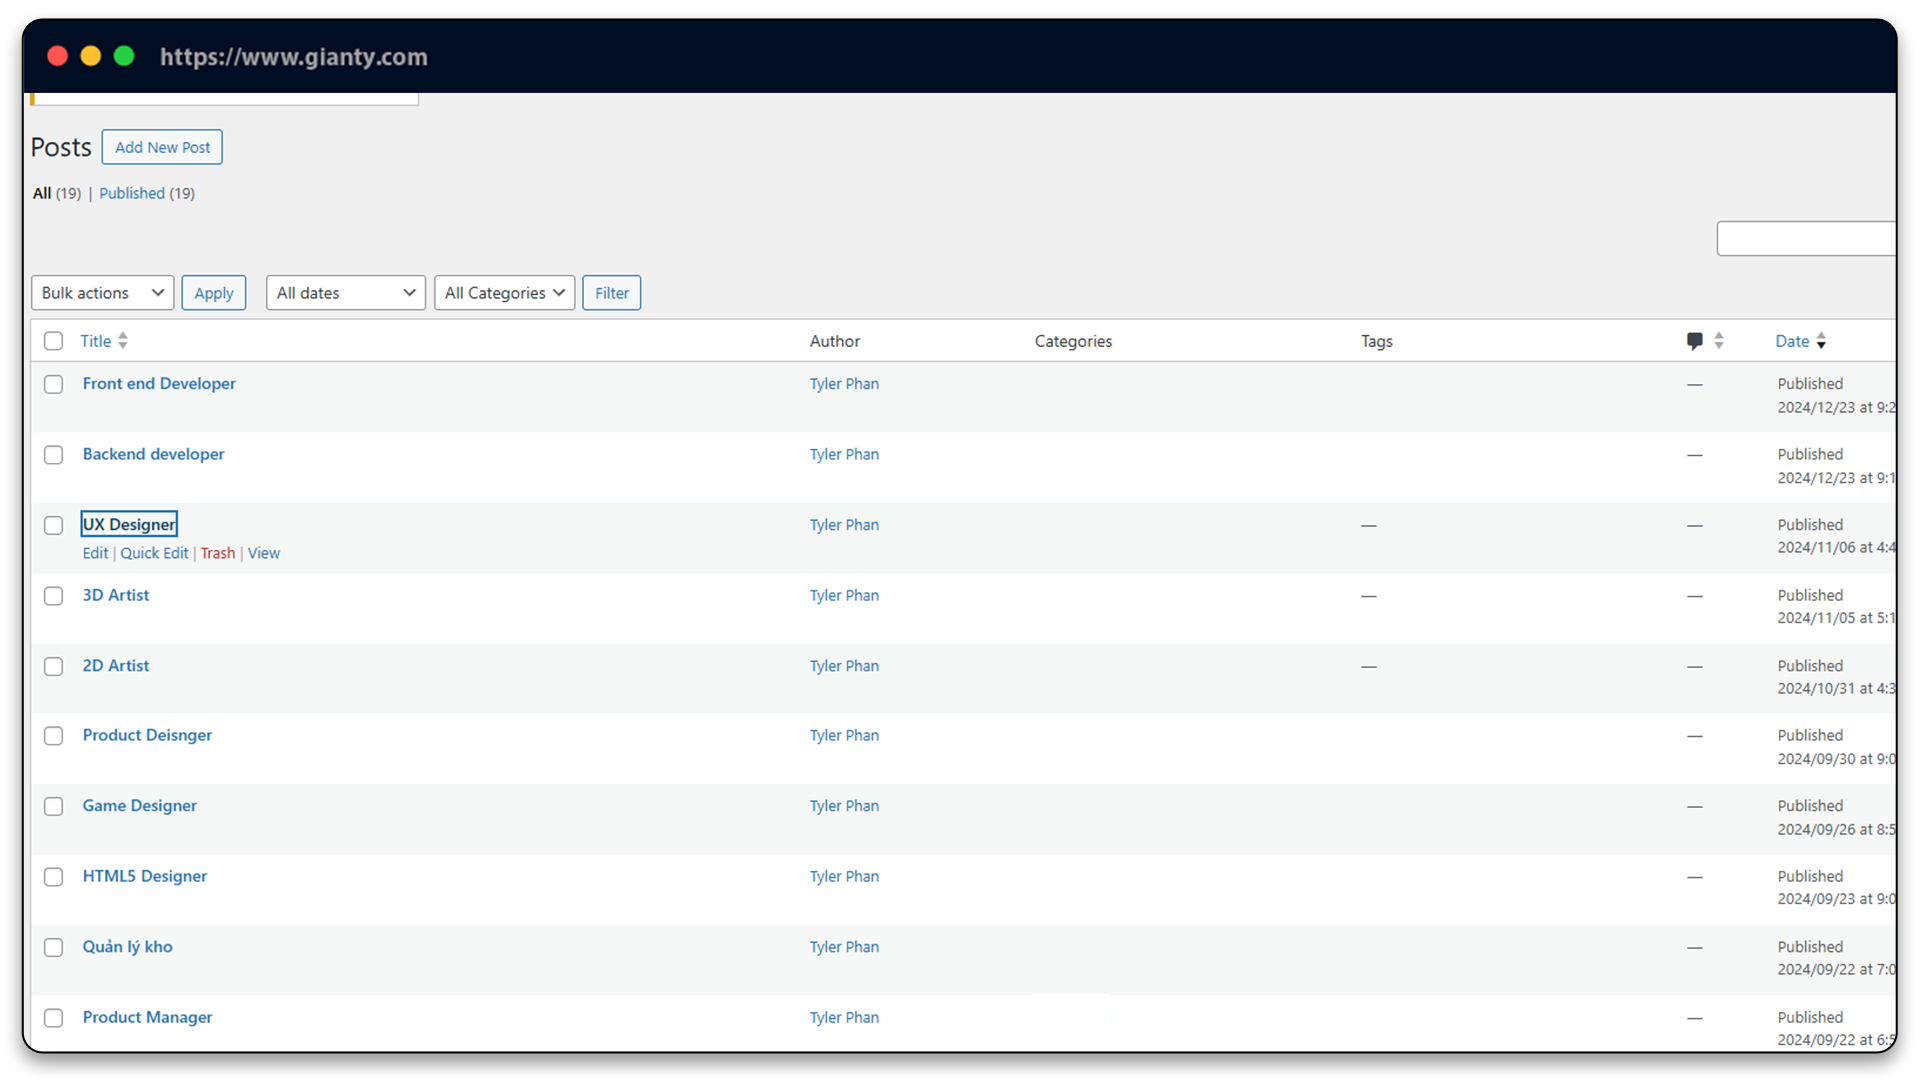Click the yellow window minimize dot

(91, 56)
